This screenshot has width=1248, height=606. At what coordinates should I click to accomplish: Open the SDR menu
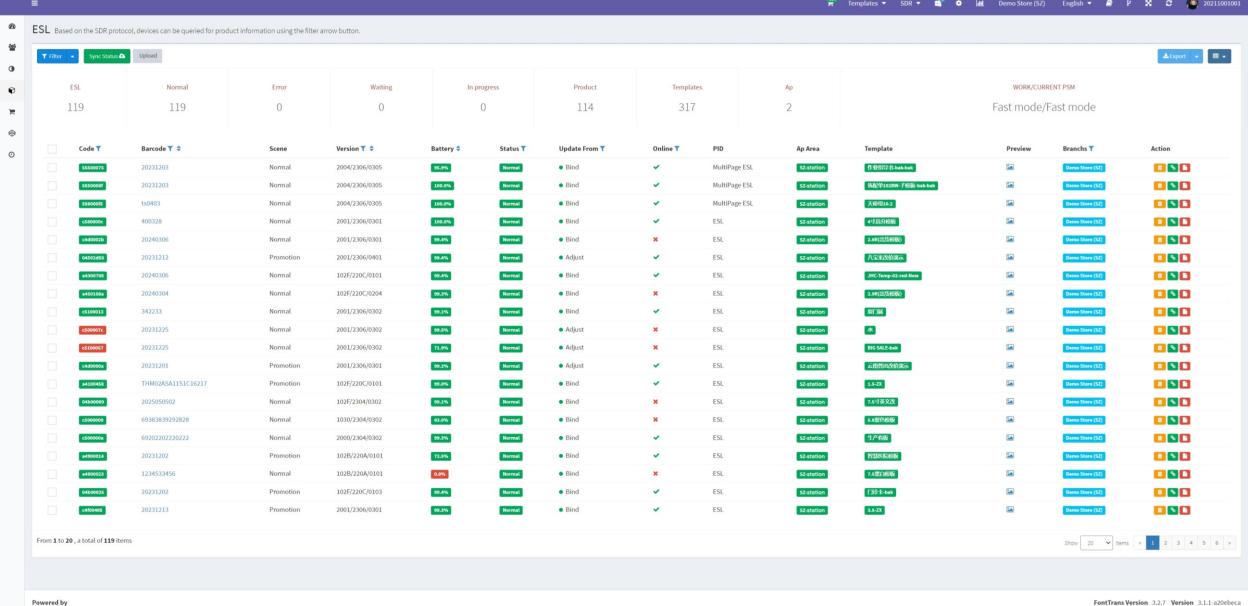click(908, 5)
